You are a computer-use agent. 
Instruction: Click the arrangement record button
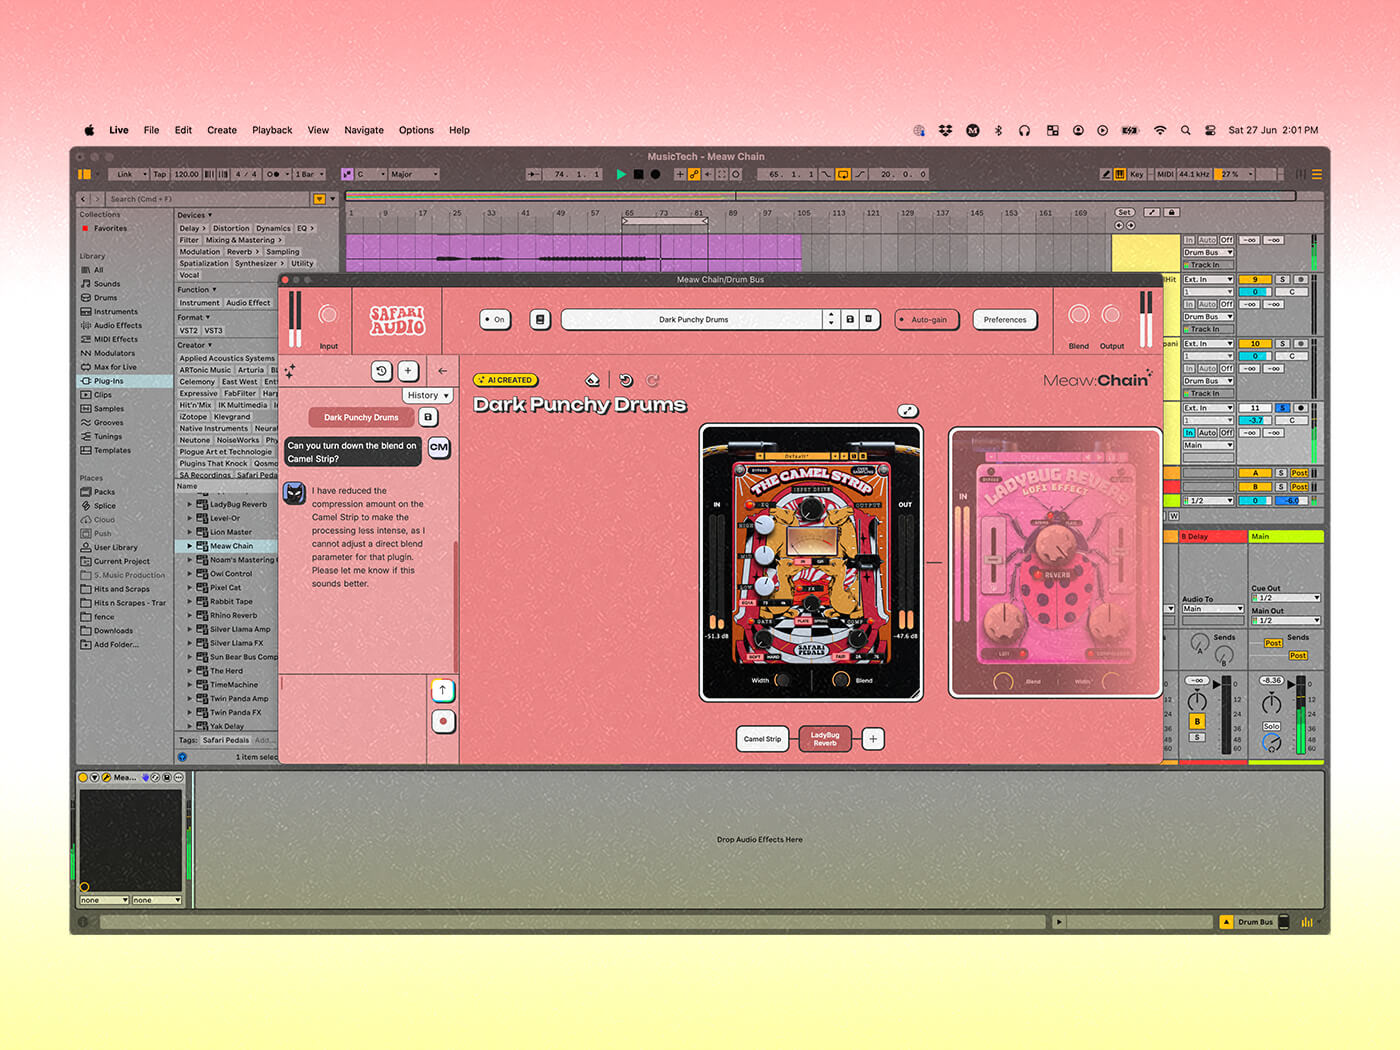click(656, 174)
